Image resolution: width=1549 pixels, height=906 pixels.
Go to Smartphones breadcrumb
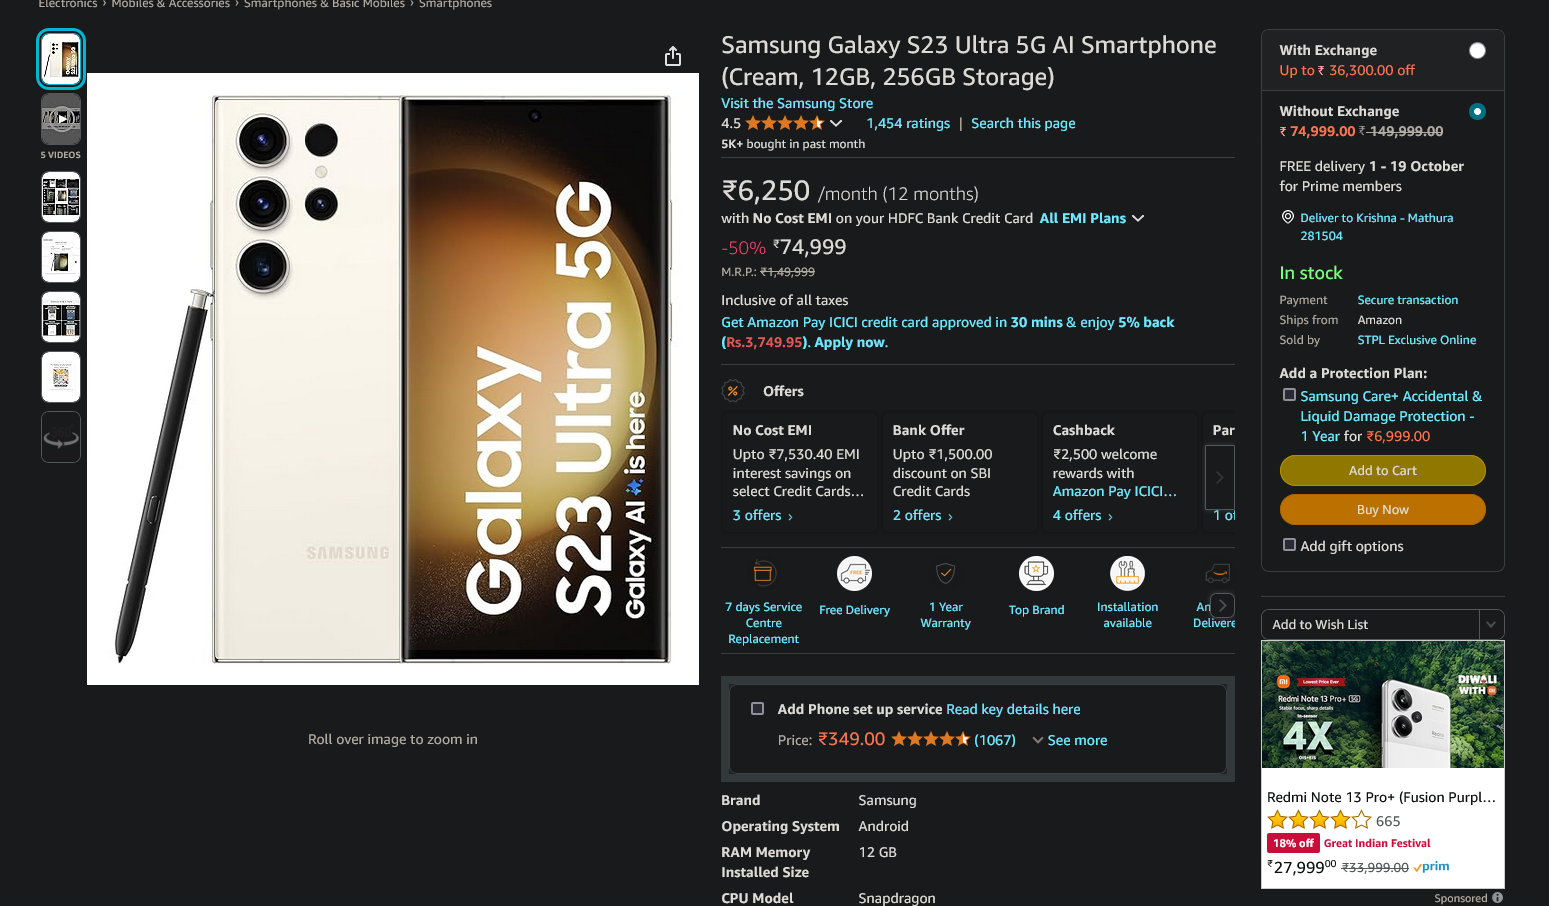click(x=455, y=4)
